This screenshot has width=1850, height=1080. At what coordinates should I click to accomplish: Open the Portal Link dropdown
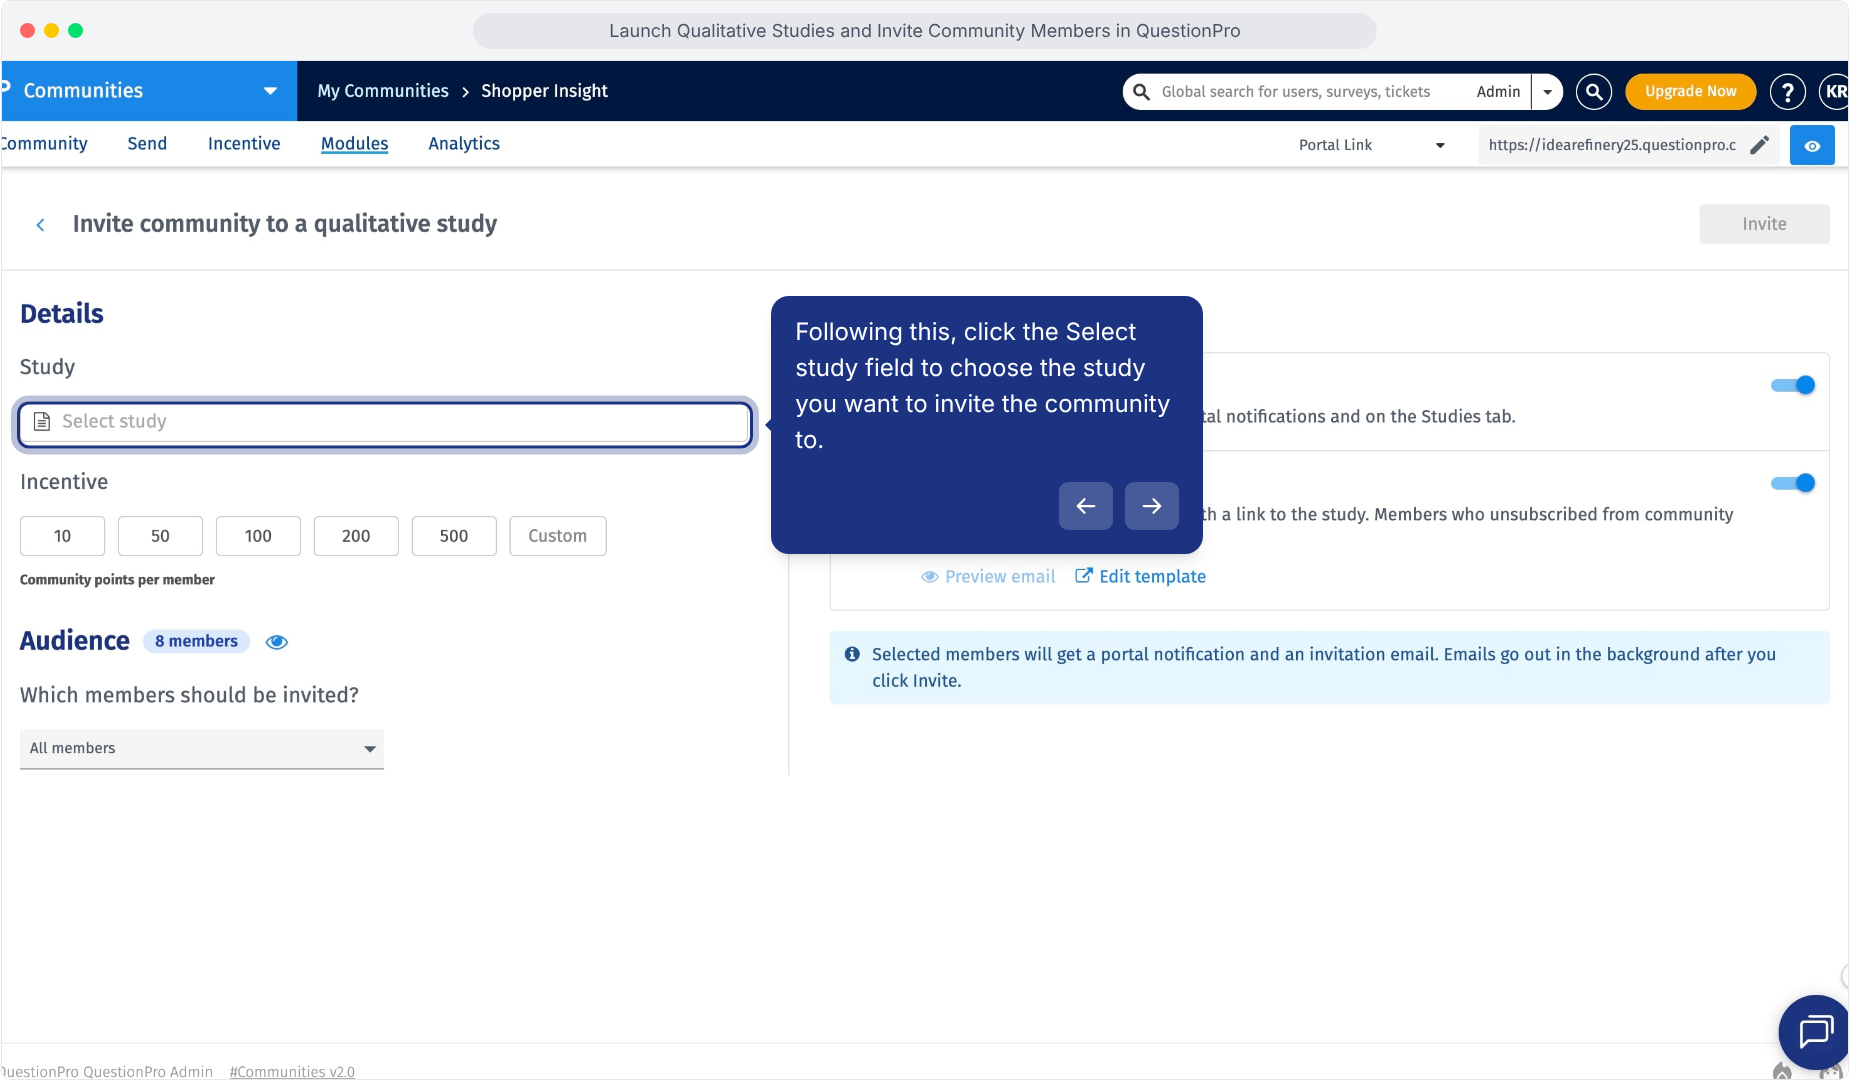point(1372,145)
